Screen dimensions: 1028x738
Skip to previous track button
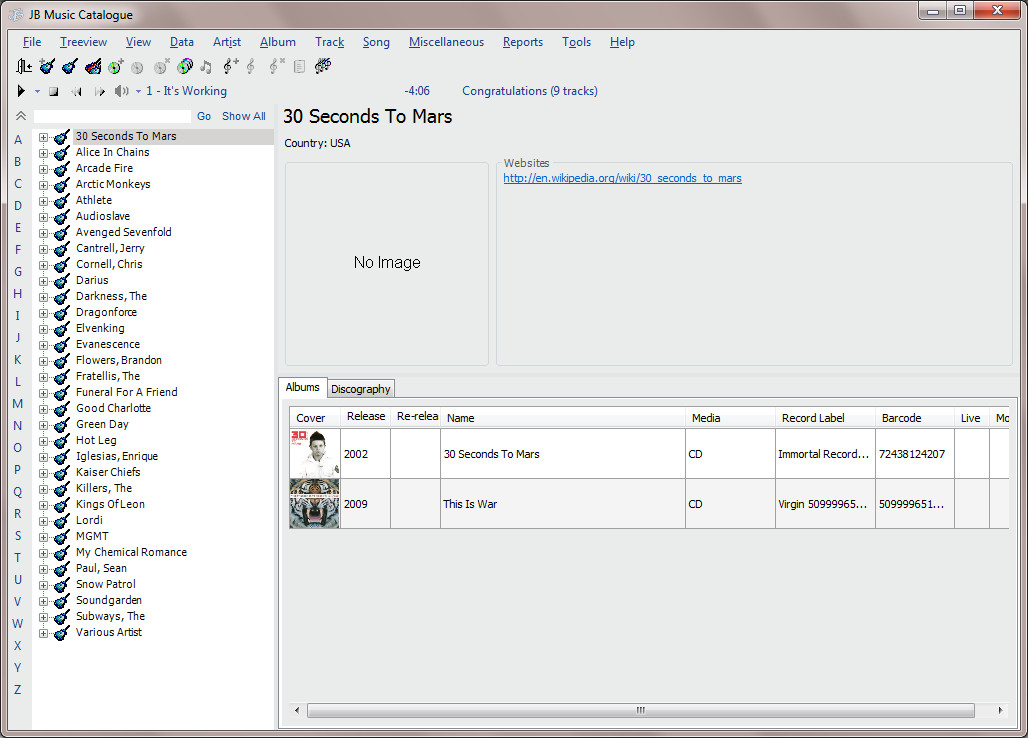click(77, 92)
